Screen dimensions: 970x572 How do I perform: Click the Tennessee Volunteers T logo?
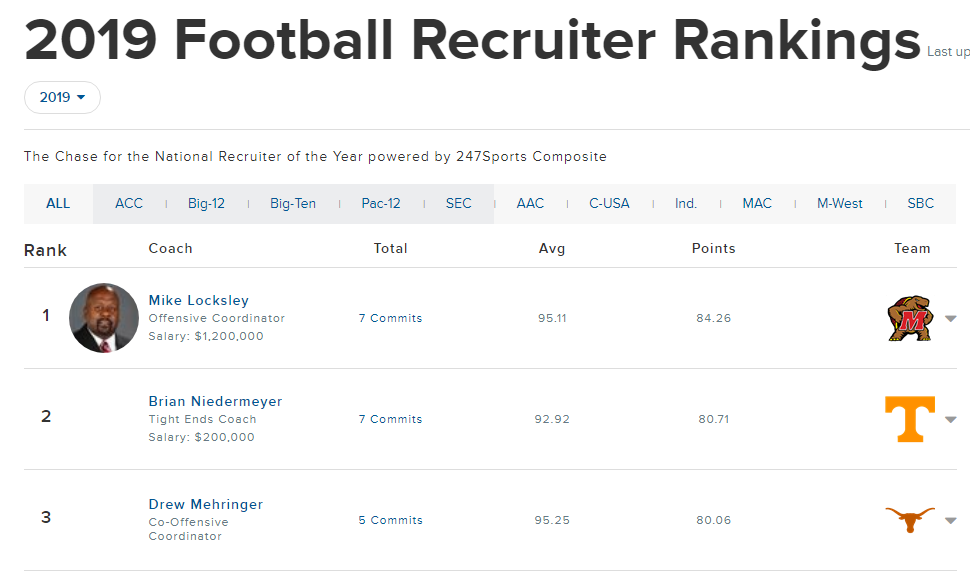[x=909, y=419]
